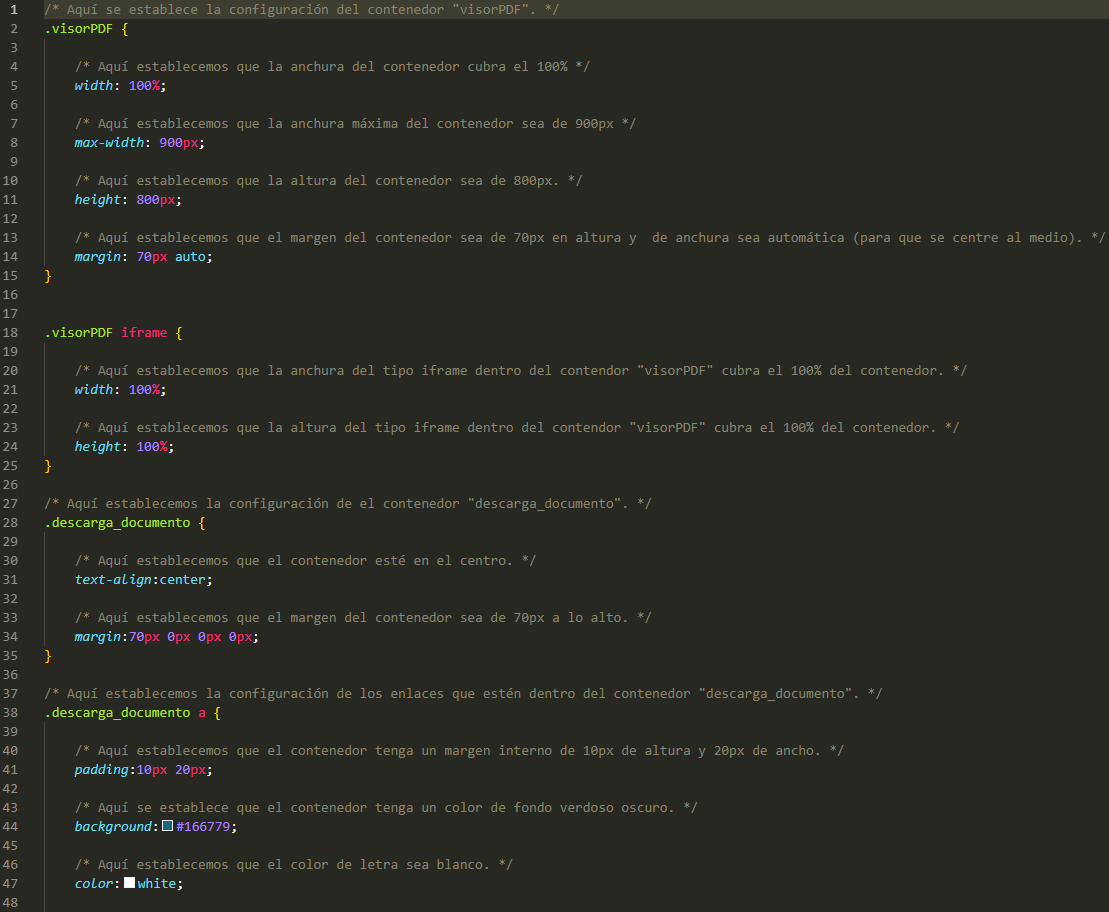
Task: Click the "white" value on line 47
Action: point(156,884)
